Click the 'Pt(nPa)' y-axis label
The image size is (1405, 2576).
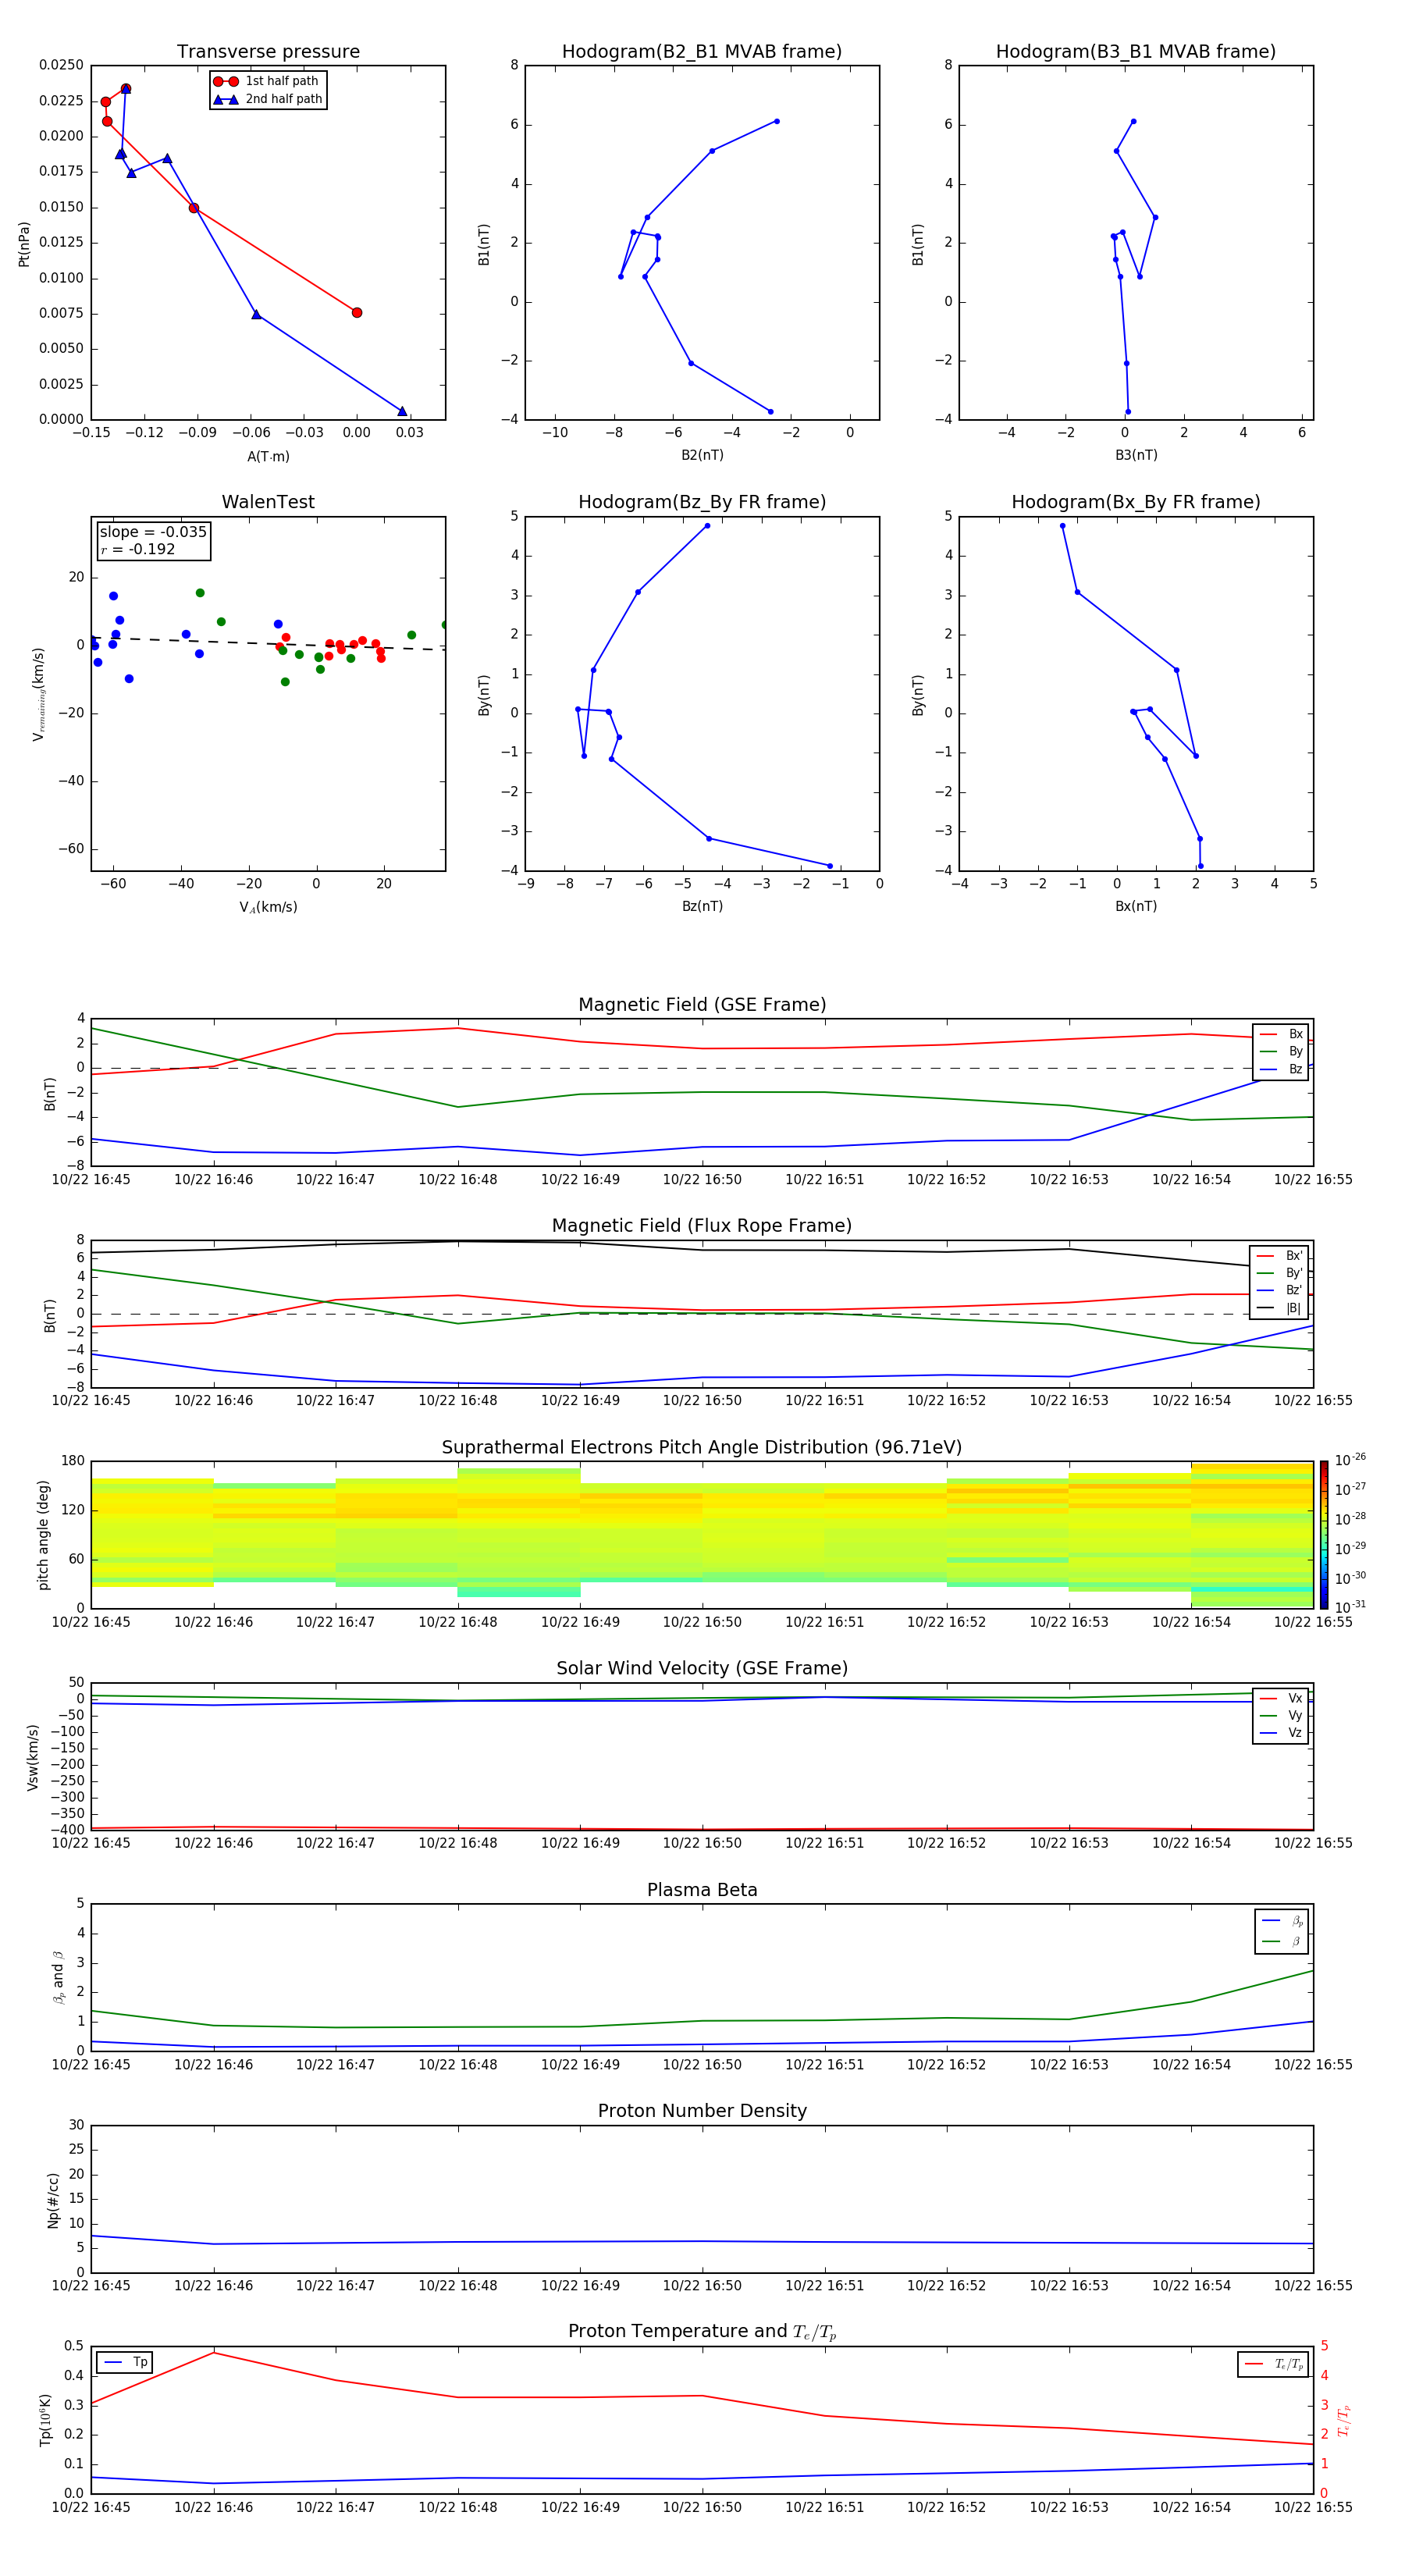tap(24, 243)
